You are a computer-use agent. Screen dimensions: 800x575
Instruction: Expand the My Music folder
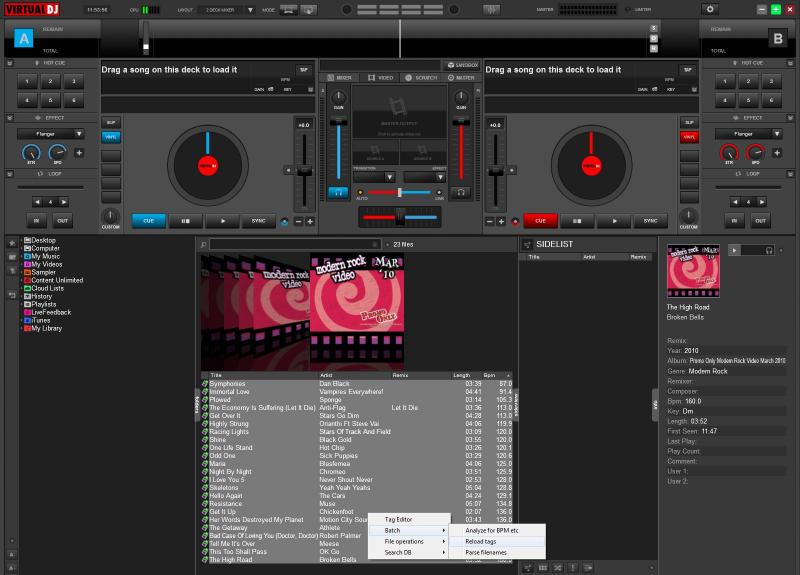[21, 256]
